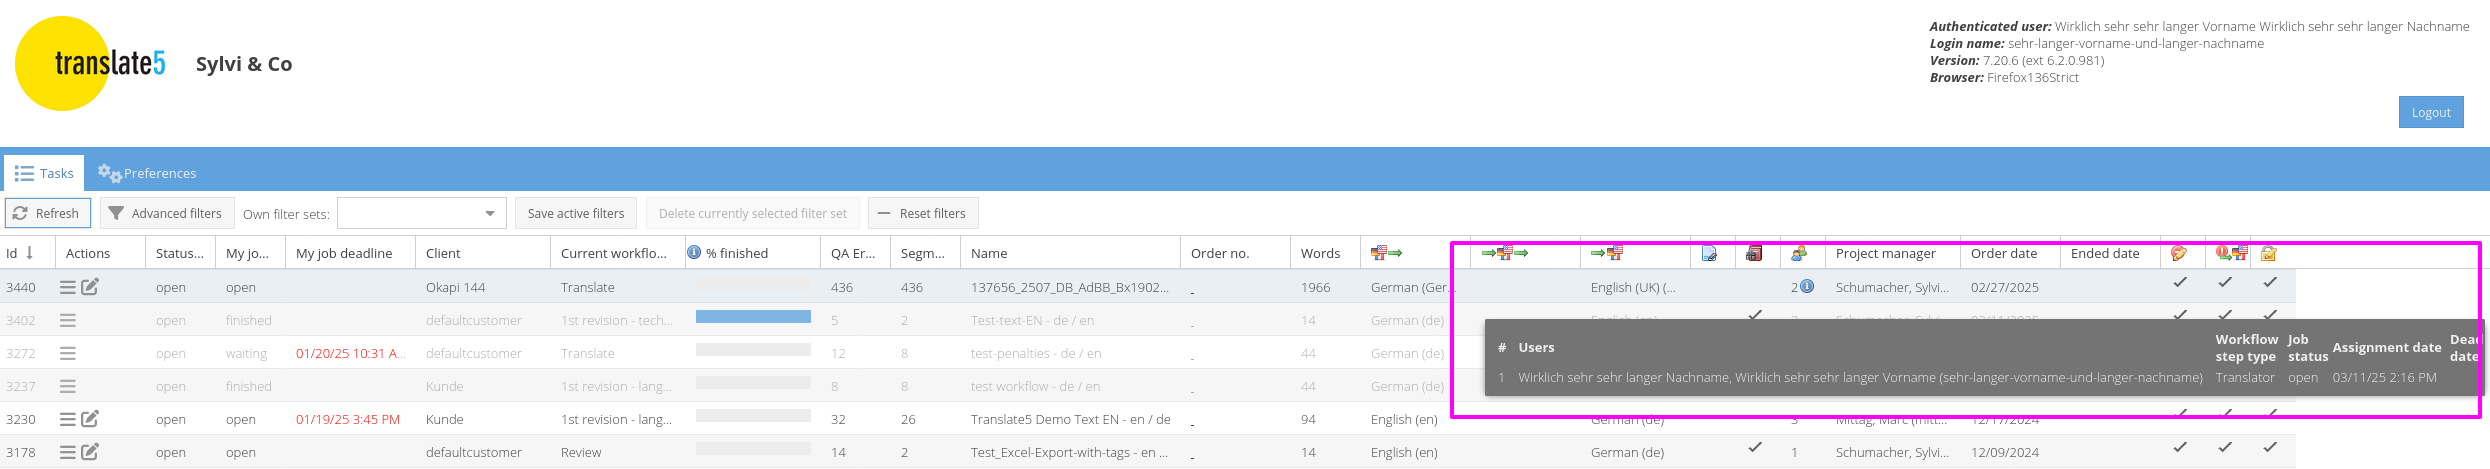Click info icon in % finished header

click(694, 253)
